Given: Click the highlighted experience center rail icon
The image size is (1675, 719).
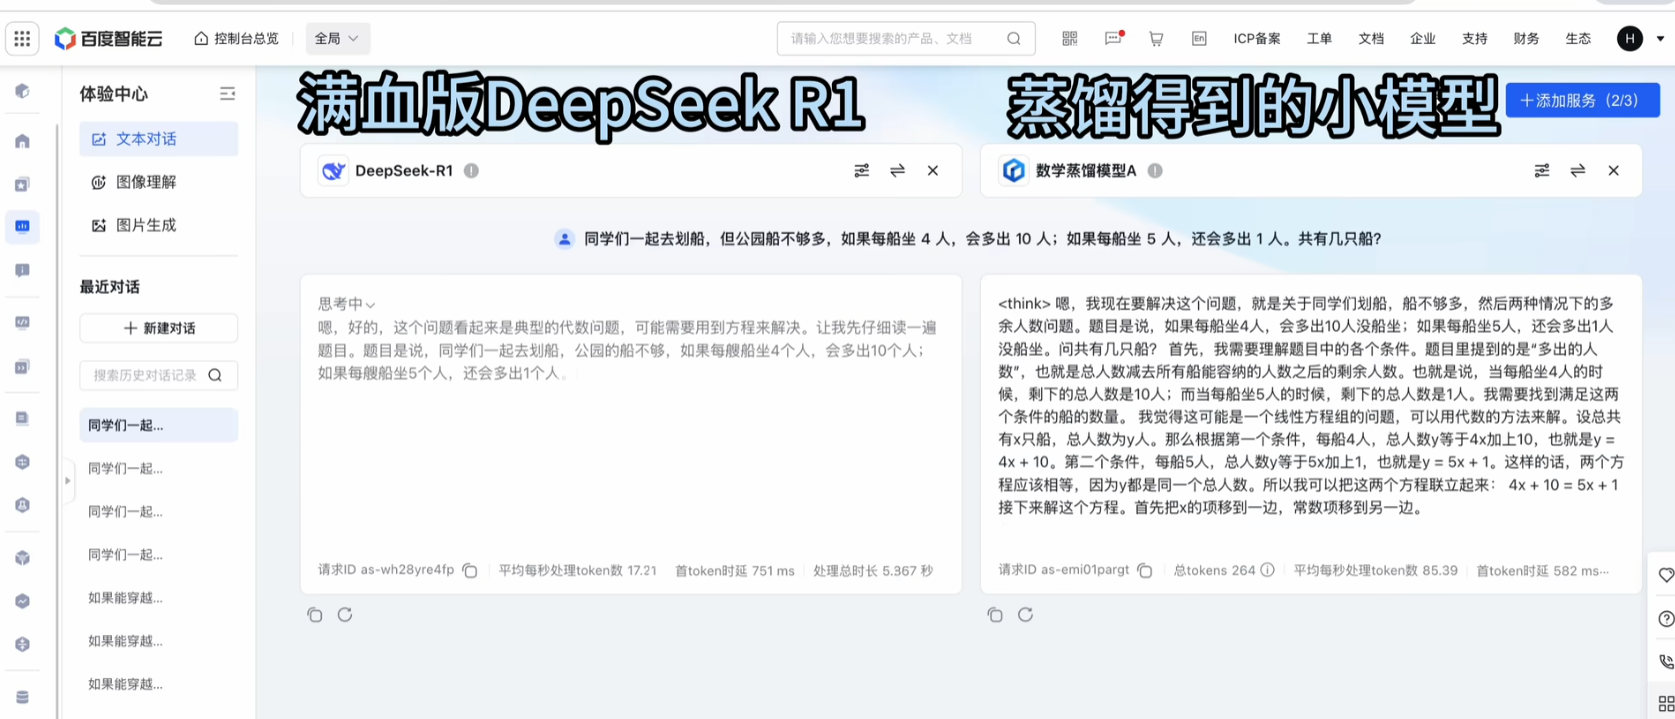Looking at the screenshot, I should tap(22, 226).
